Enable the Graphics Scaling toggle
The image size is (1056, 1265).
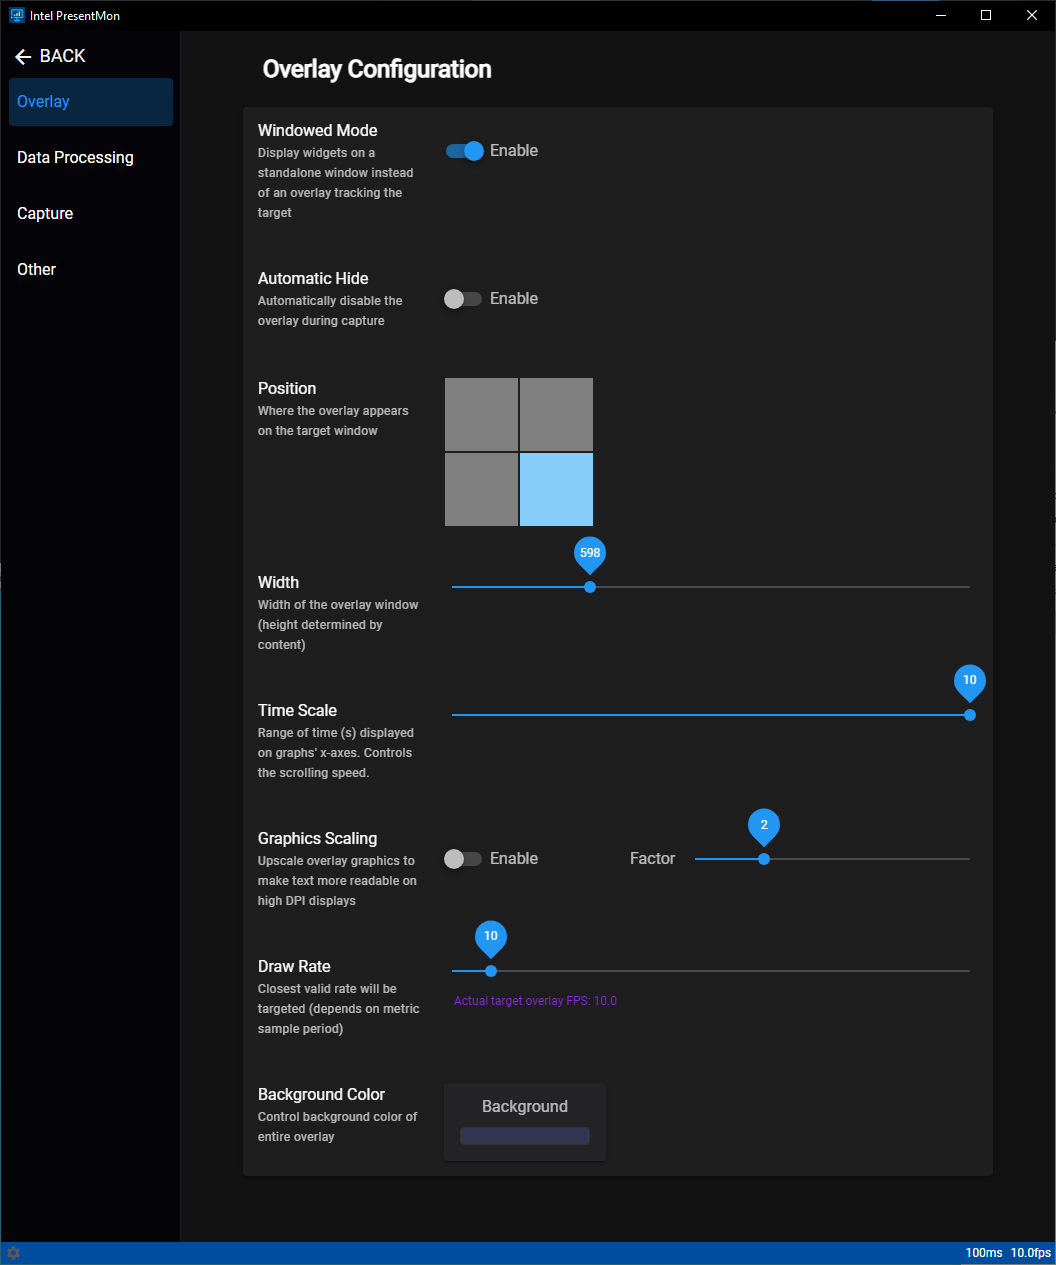tap(463, 859)
